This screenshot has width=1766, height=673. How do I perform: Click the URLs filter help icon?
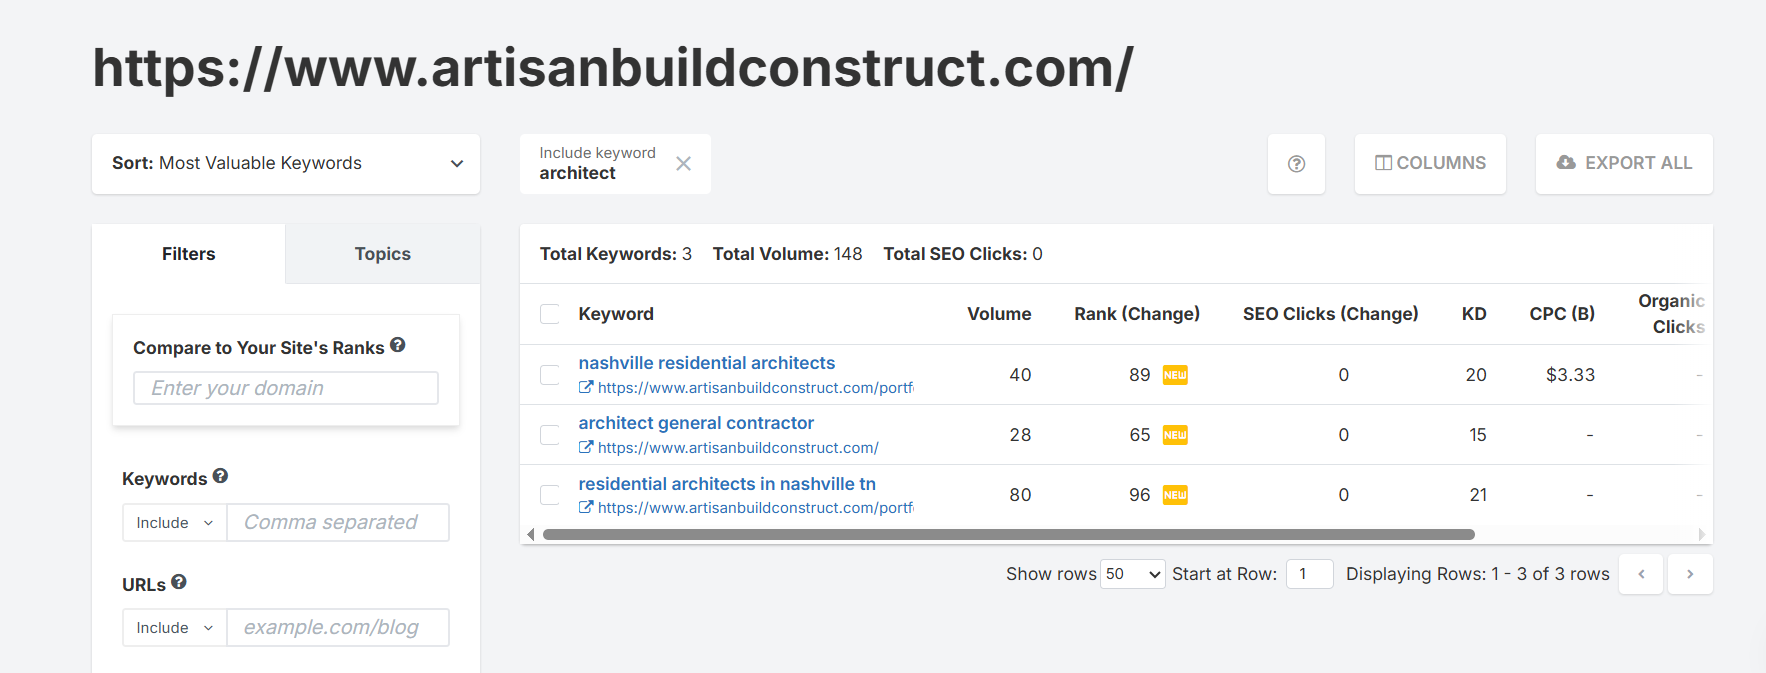(179, 582)
